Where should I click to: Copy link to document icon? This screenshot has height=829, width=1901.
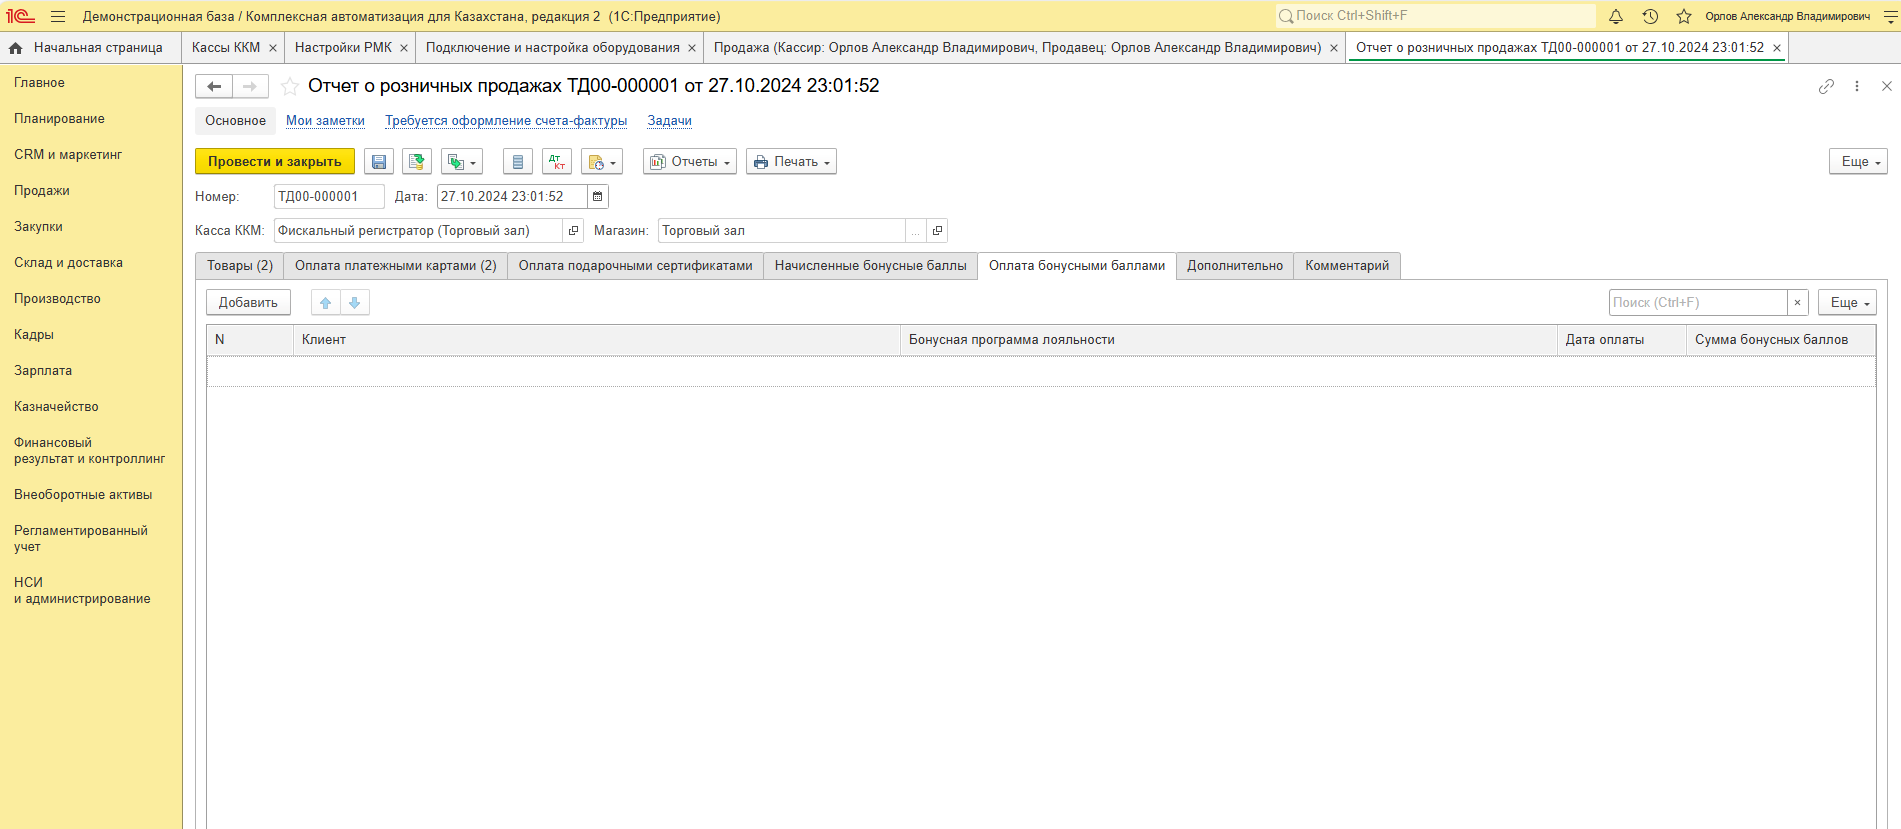pos(1826,86)
